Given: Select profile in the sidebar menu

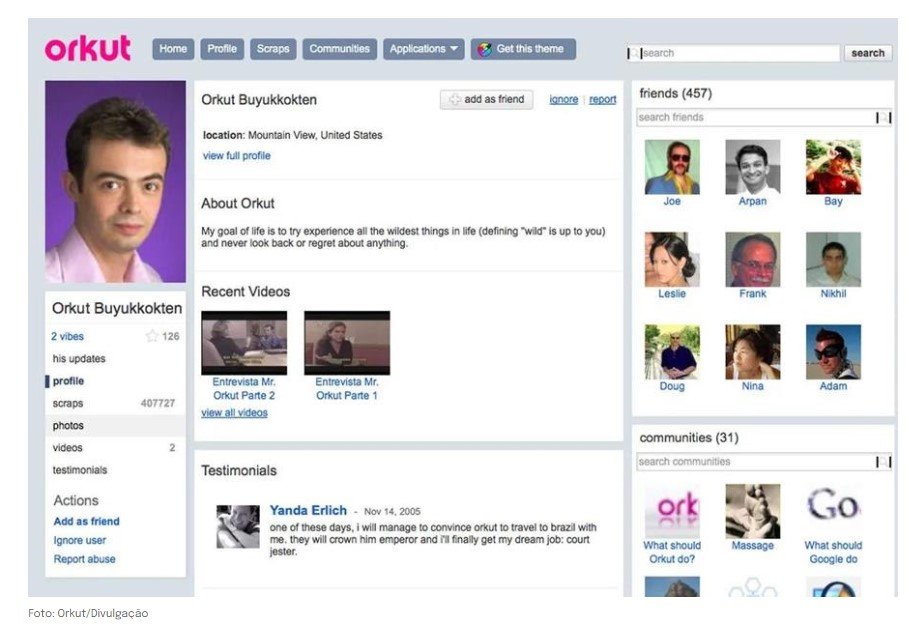Looking at the screenshot, I should point(68,381).
